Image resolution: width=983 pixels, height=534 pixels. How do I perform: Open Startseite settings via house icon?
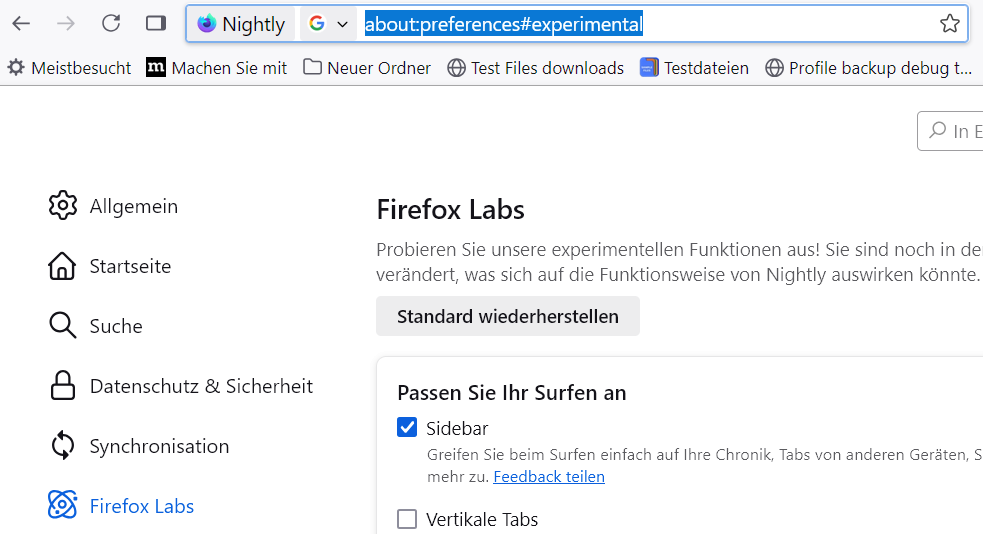coord(62,266)
